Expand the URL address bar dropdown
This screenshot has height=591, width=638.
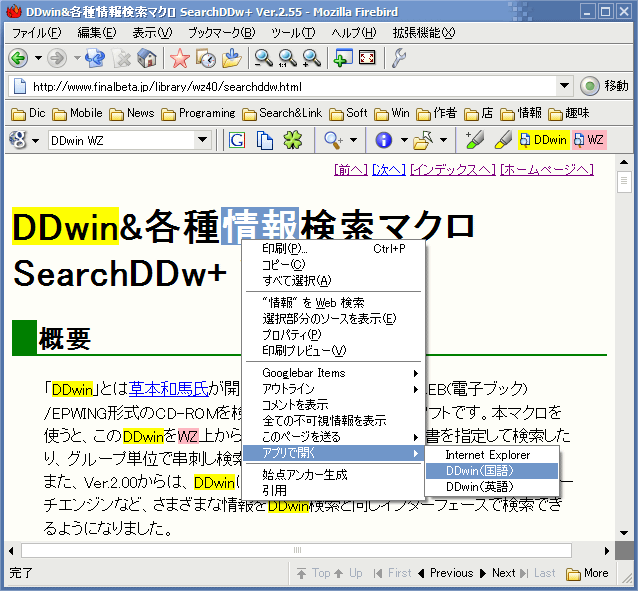coord(564,86)
